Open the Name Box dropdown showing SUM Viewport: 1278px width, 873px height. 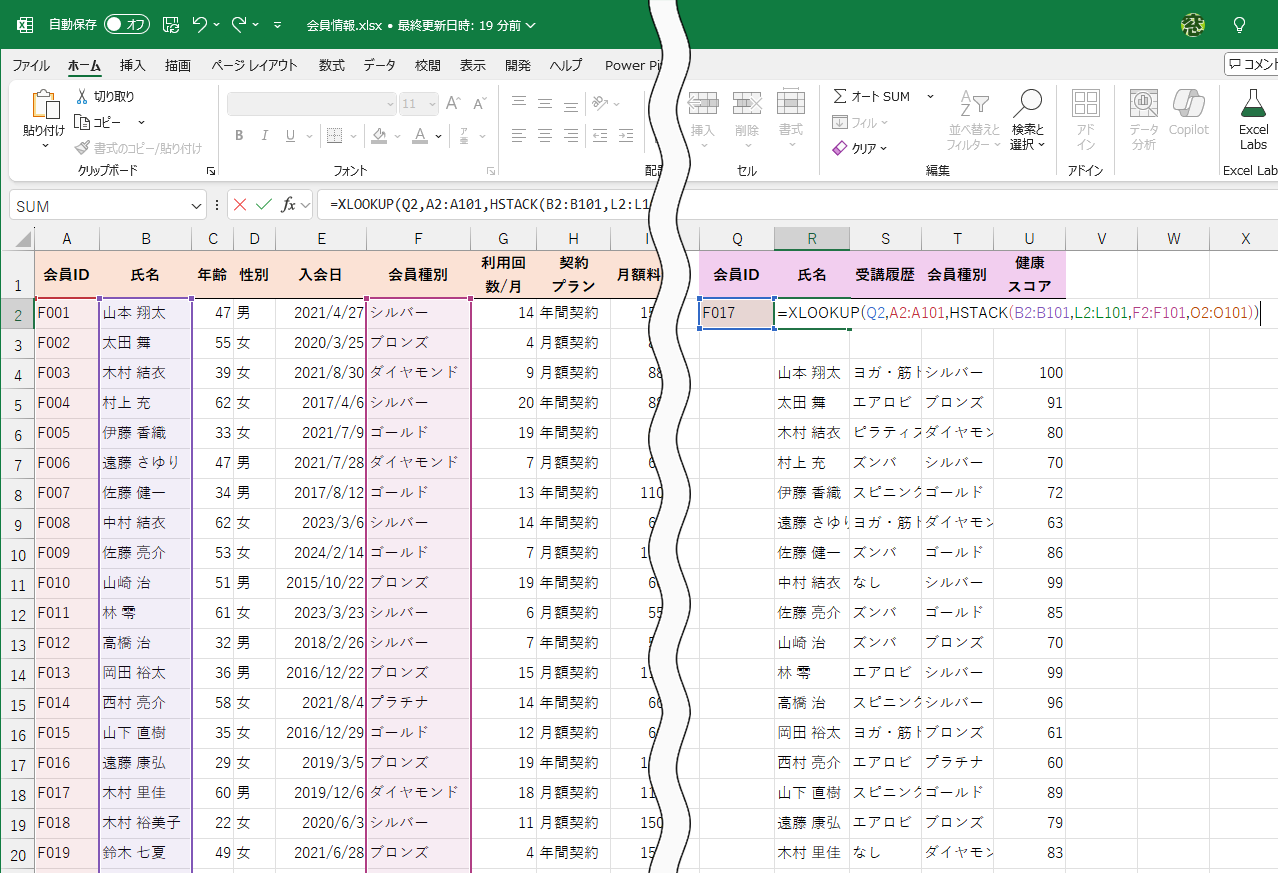[194, 206]
